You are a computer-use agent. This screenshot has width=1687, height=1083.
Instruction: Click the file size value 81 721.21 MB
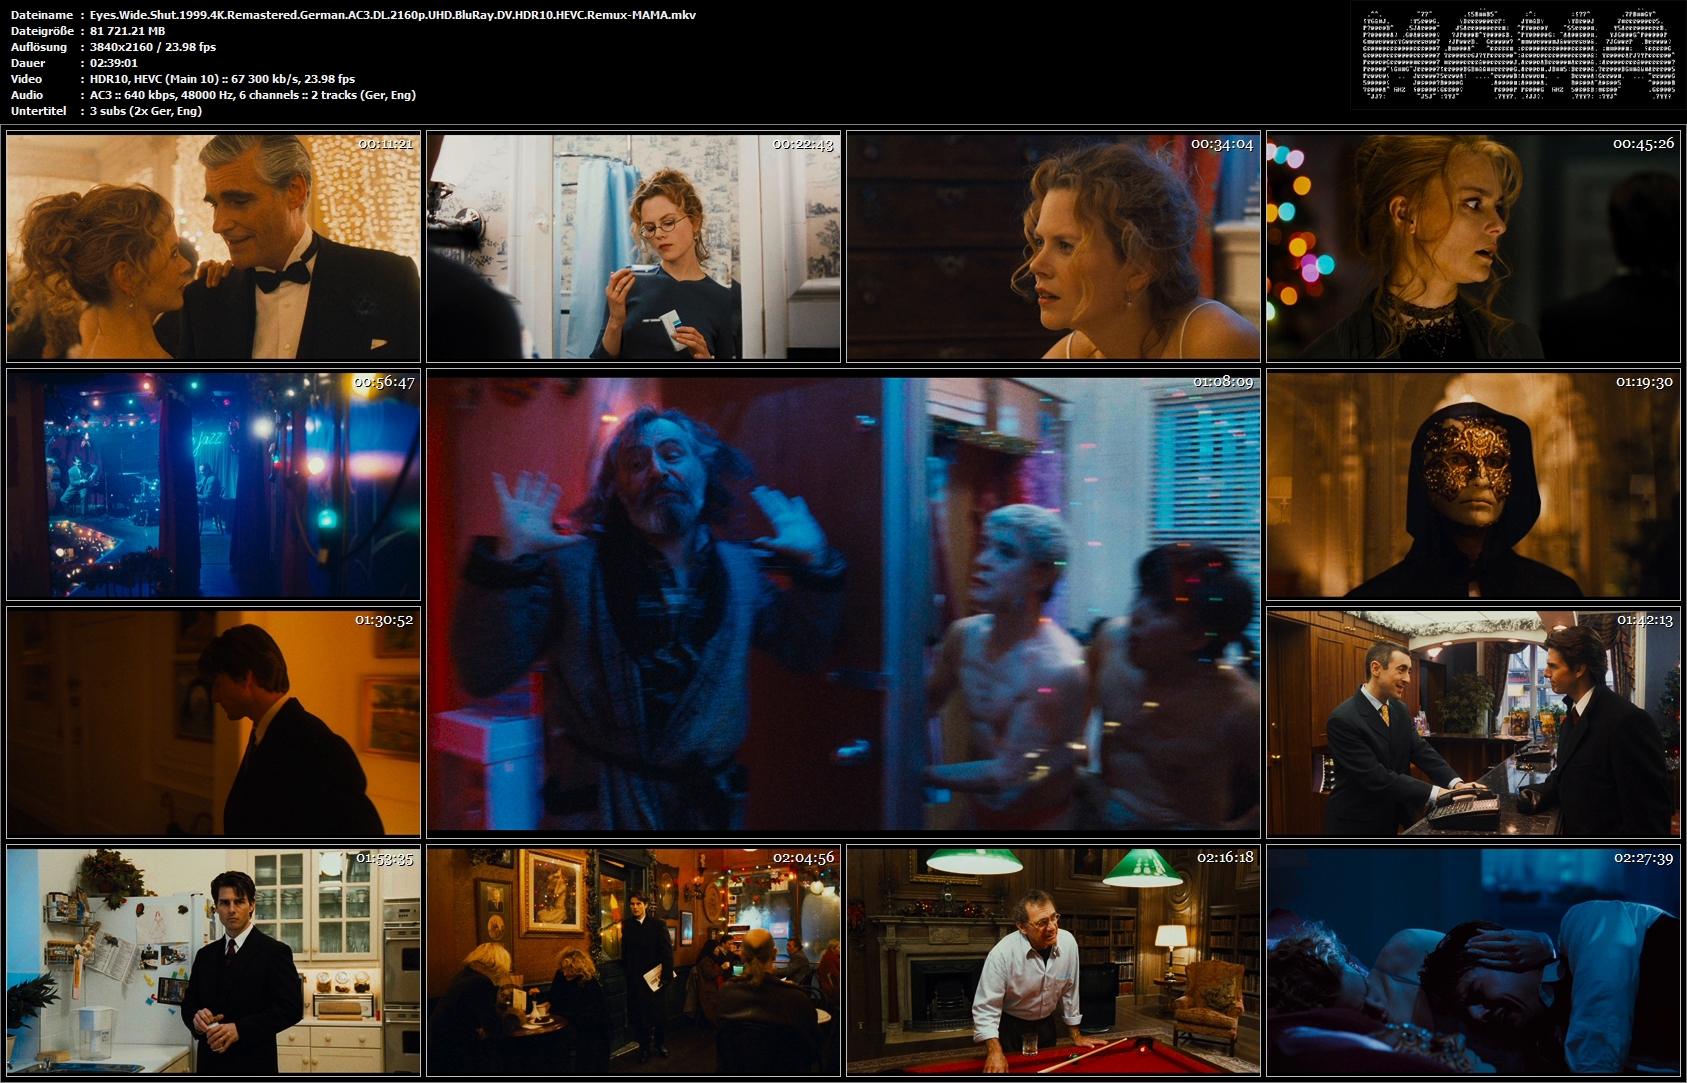click(x=127, y=31)
